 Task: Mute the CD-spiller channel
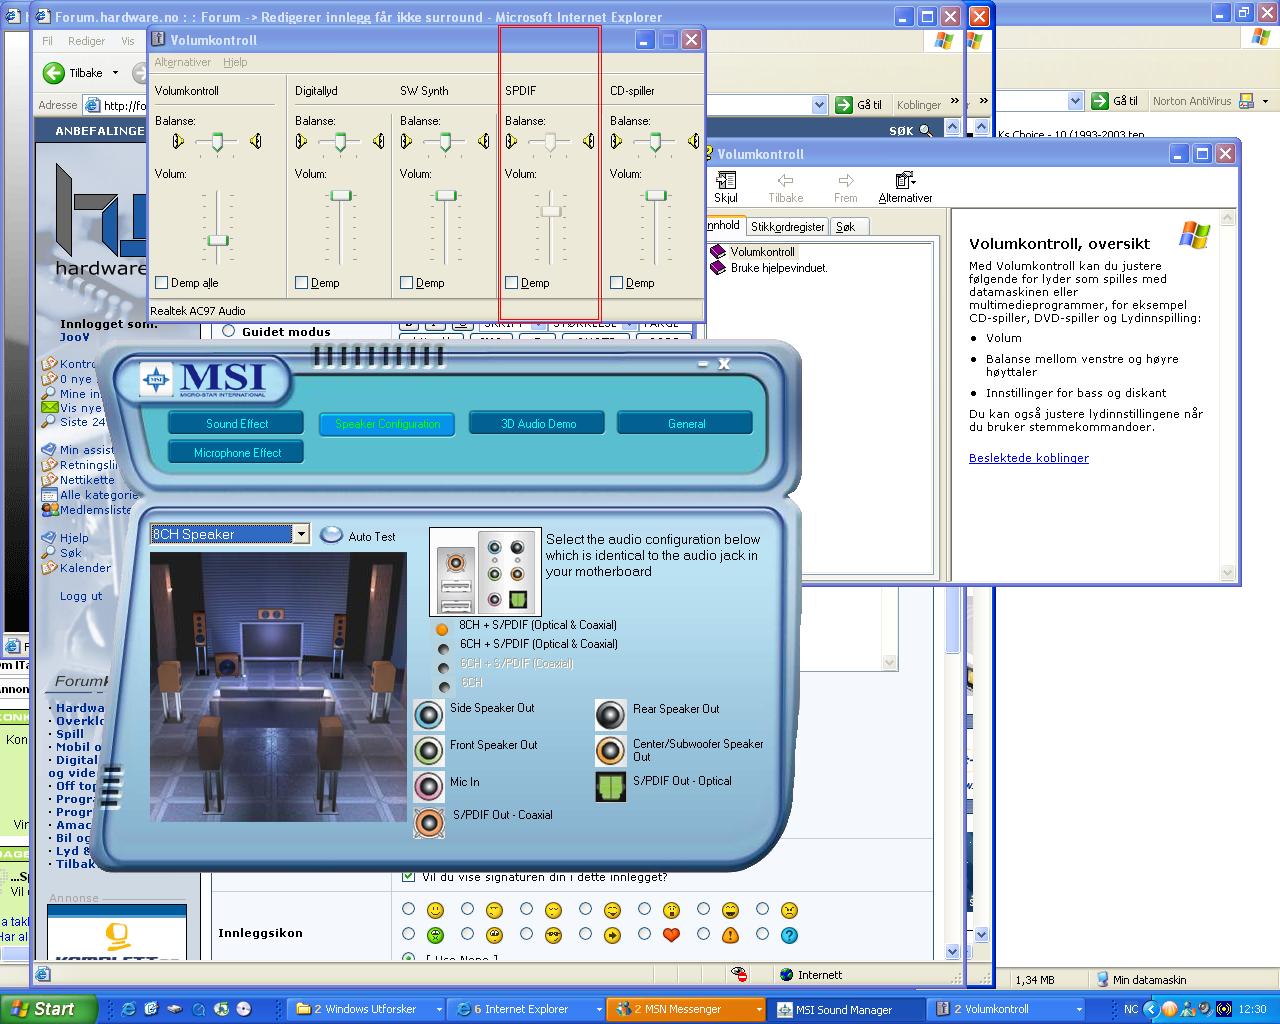pos(617,283)
